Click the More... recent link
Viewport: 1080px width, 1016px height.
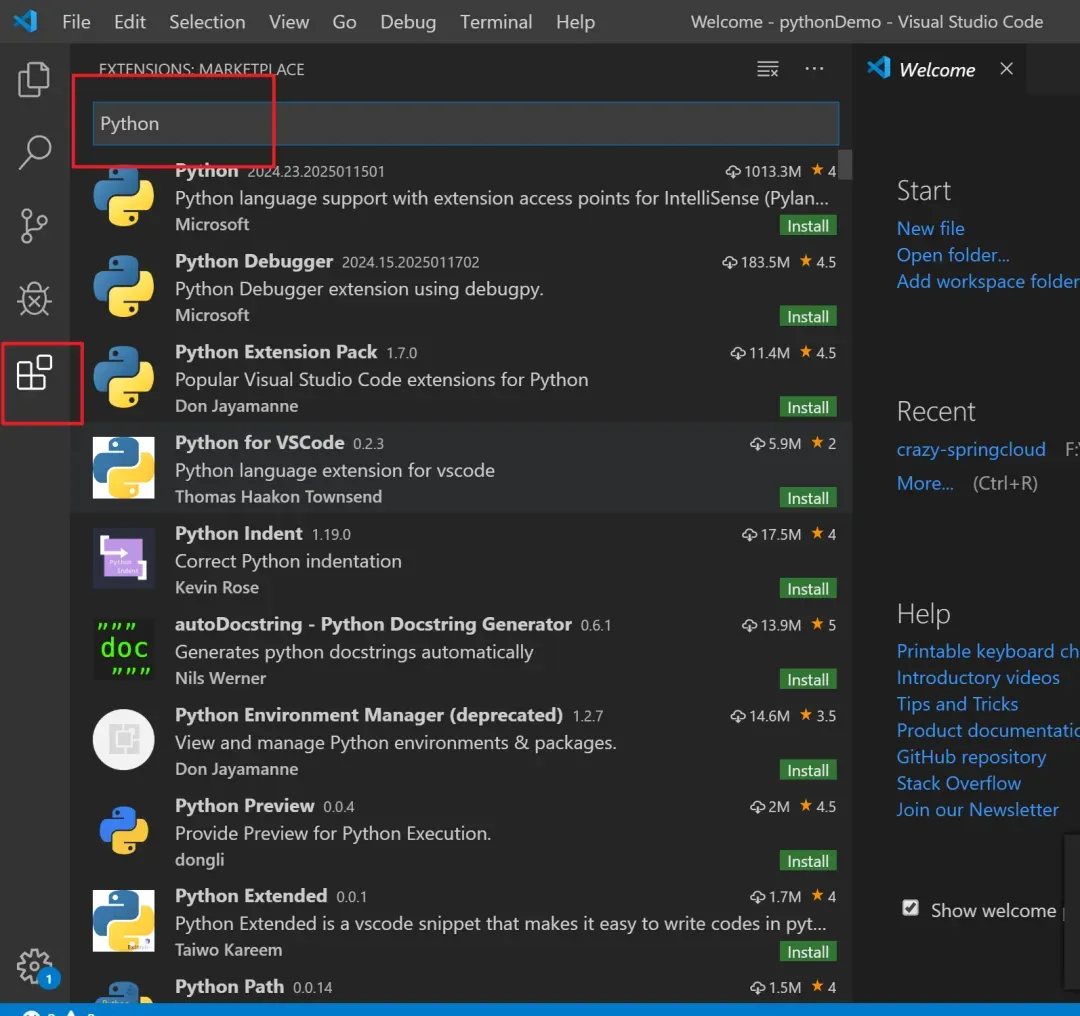click(x=925, y=483)
